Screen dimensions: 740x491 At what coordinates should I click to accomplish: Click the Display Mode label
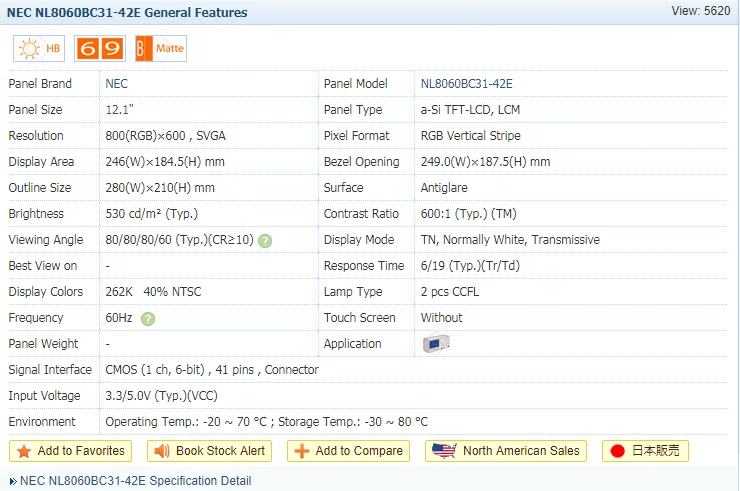pos(359,239)
